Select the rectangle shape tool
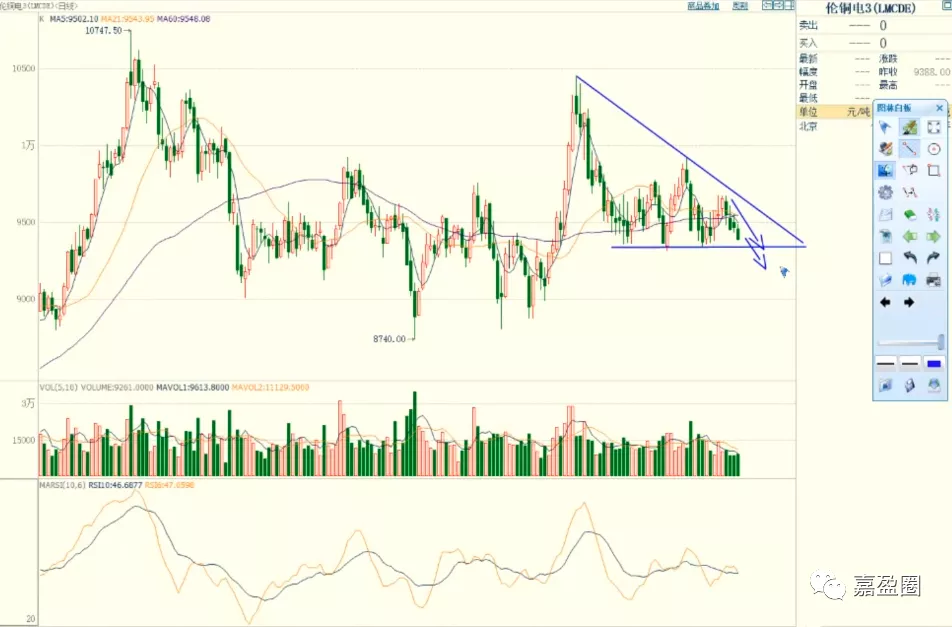Viewport: 952px width, 627px height. [934, 171]
